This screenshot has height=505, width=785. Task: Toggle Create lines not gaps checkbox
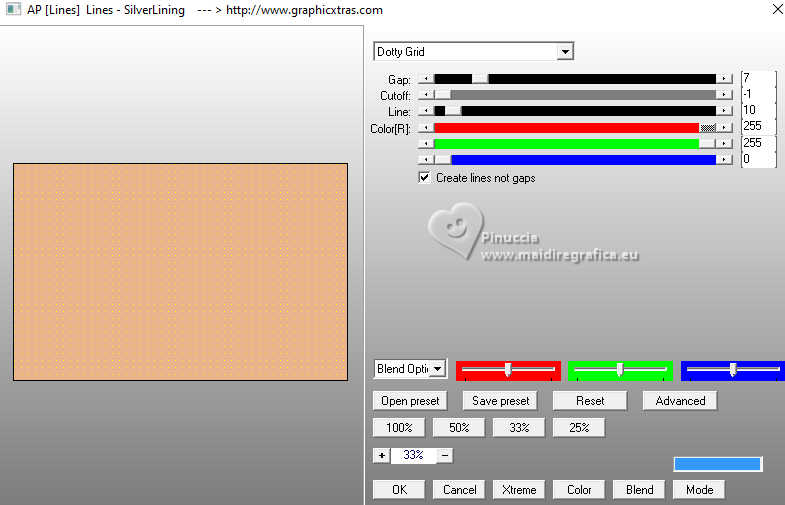click(x=424, y=178)
